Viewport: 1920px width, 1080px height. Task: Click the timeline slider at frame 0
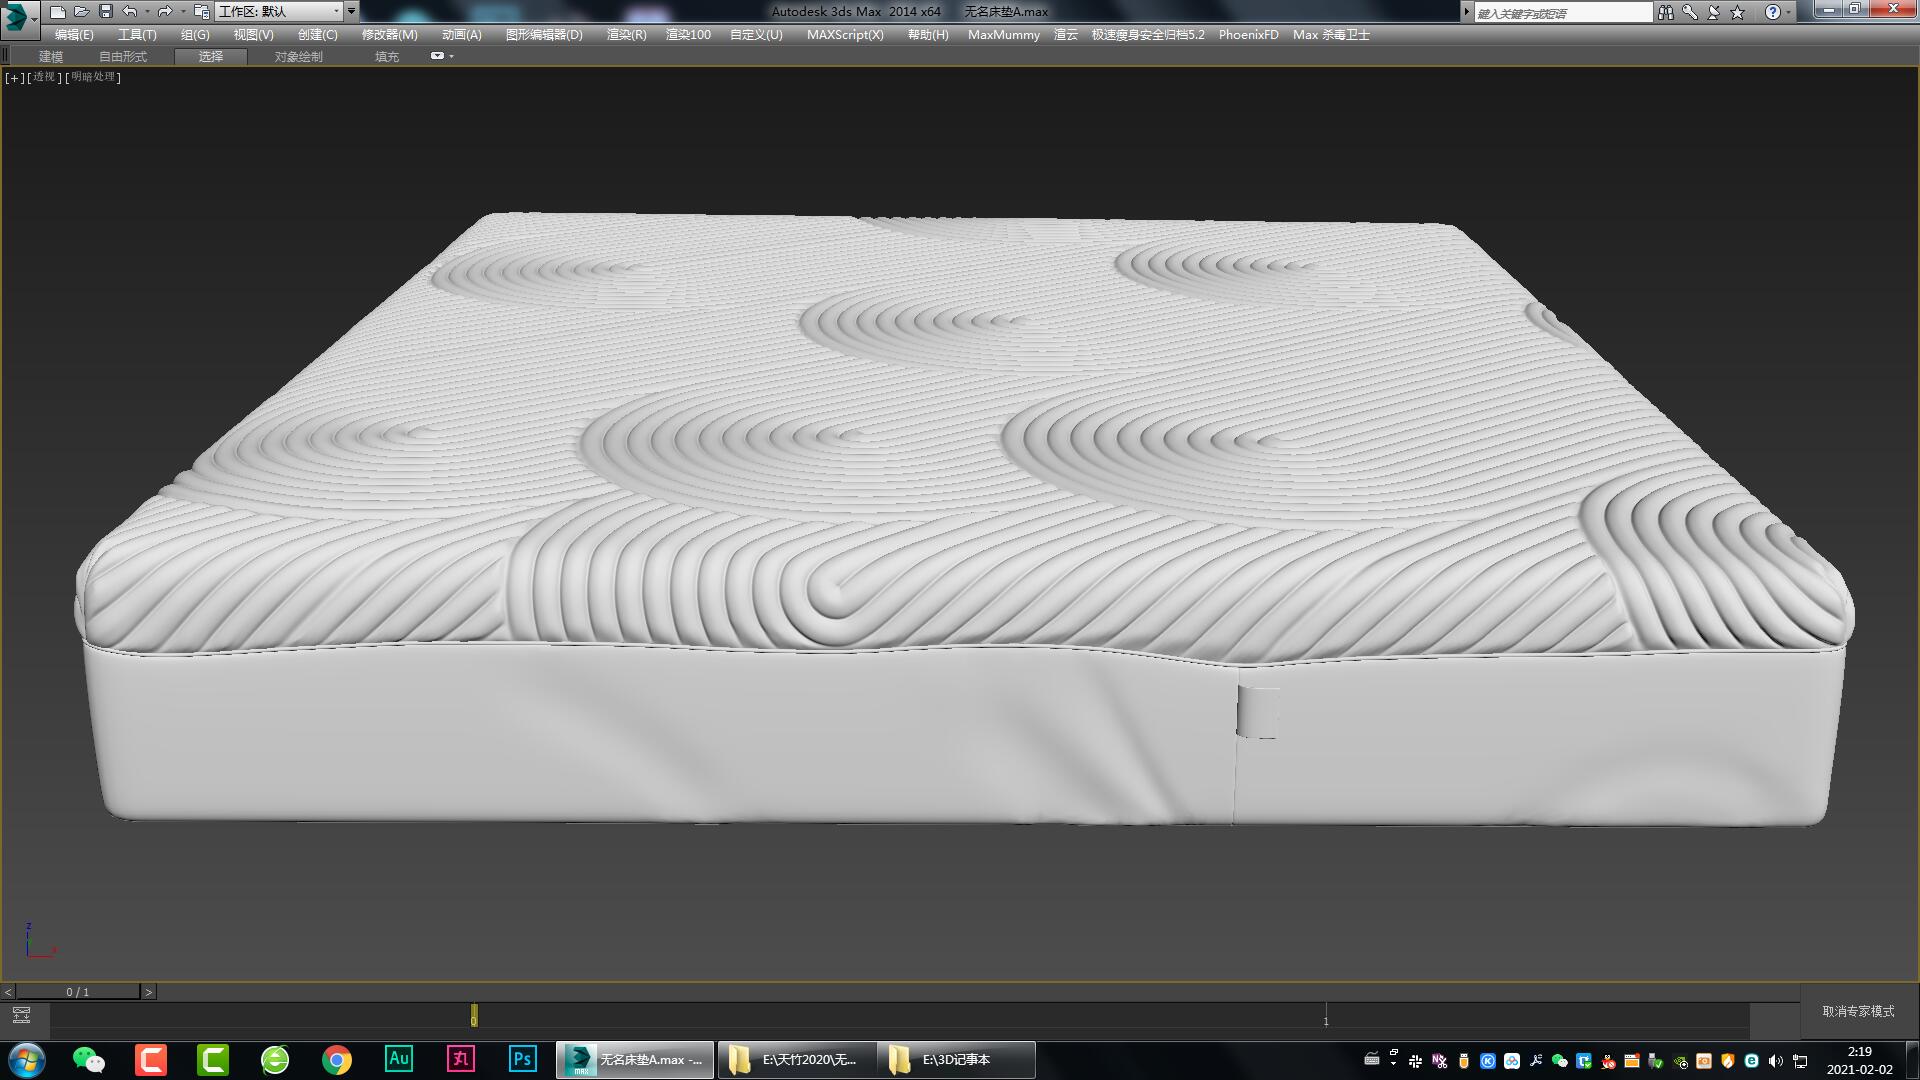click(x=473, y=1015)
